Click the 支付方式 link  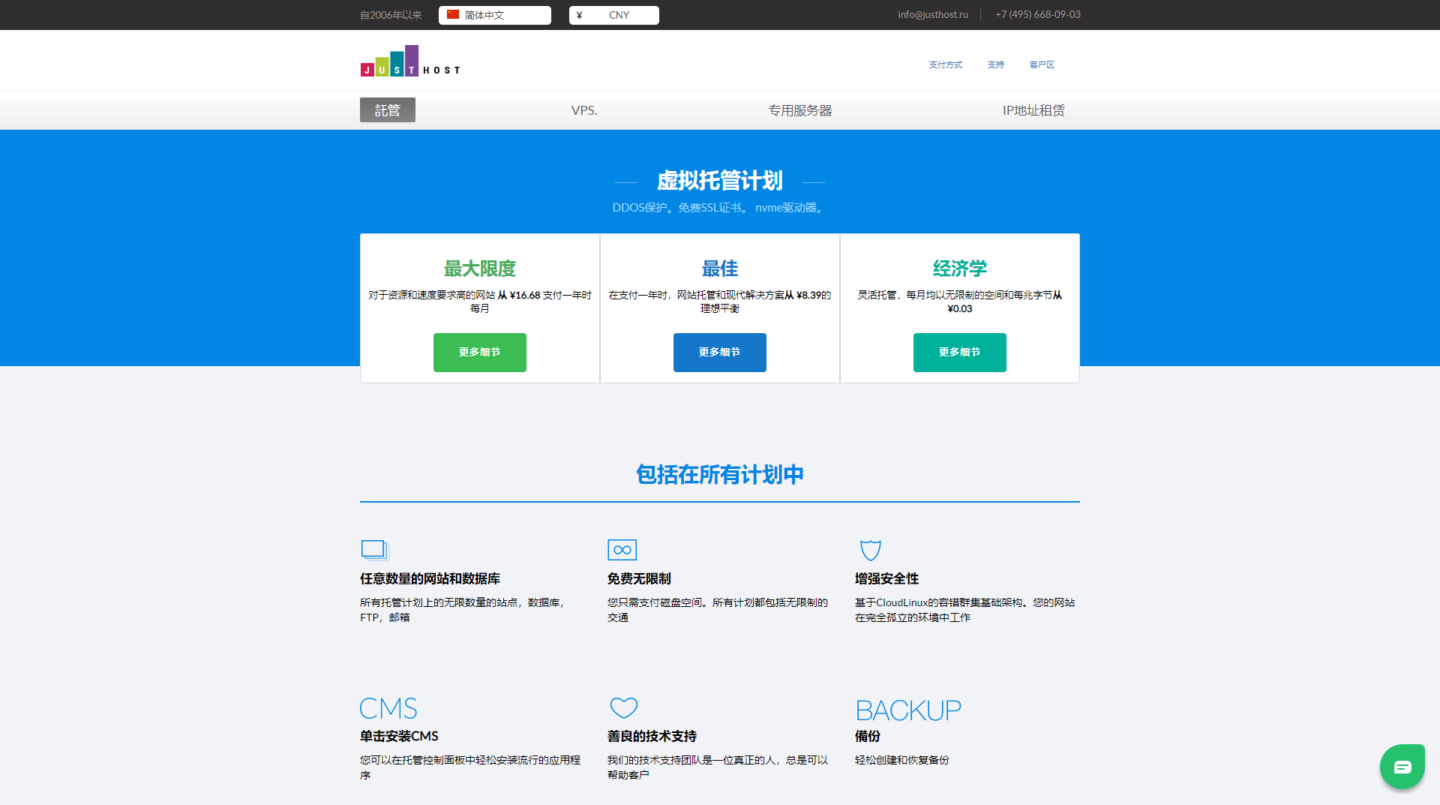coord(945,65)
